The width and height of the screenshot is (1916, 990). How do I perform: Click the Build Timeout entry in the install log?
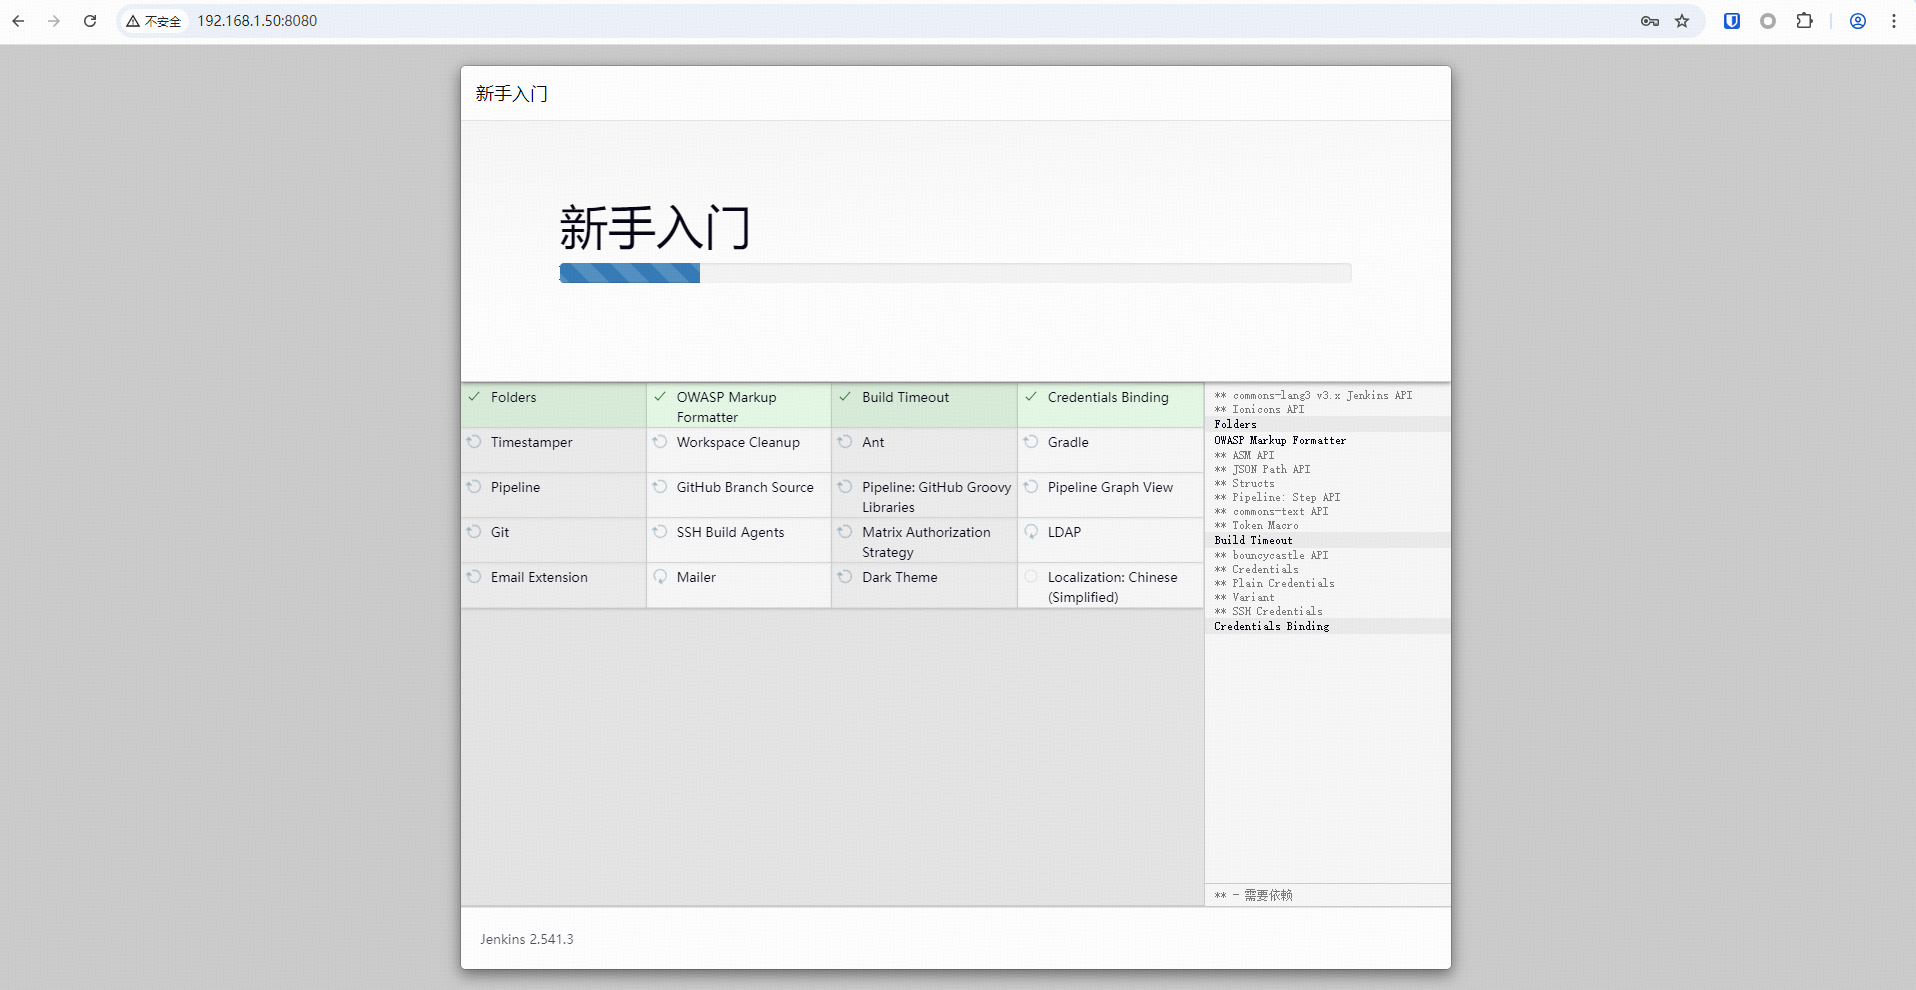1253,540
